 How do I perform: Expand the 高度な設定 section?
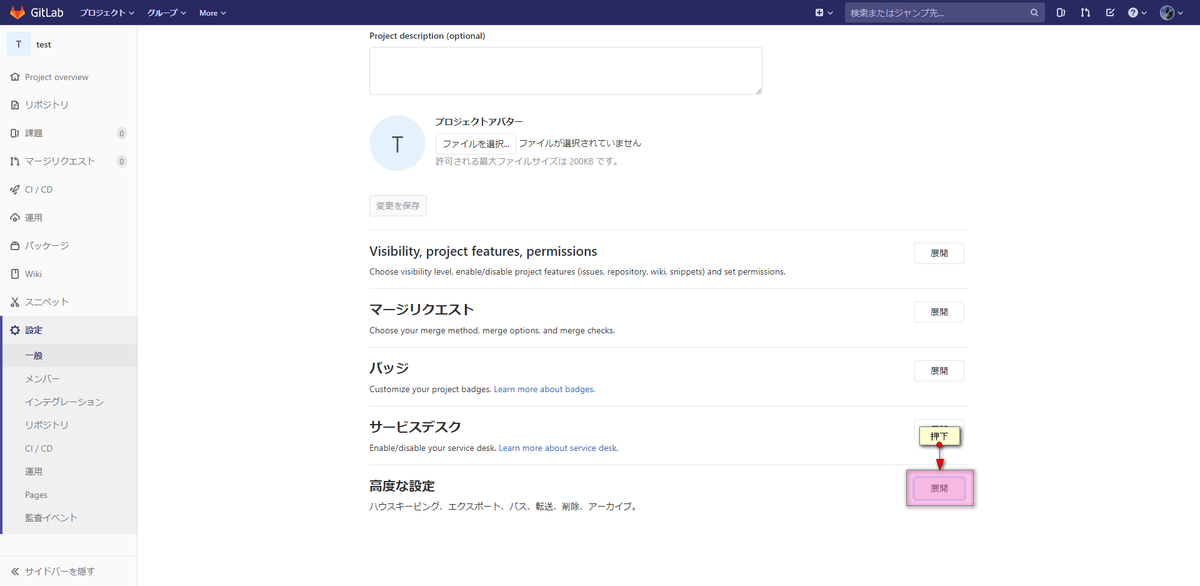938,487
